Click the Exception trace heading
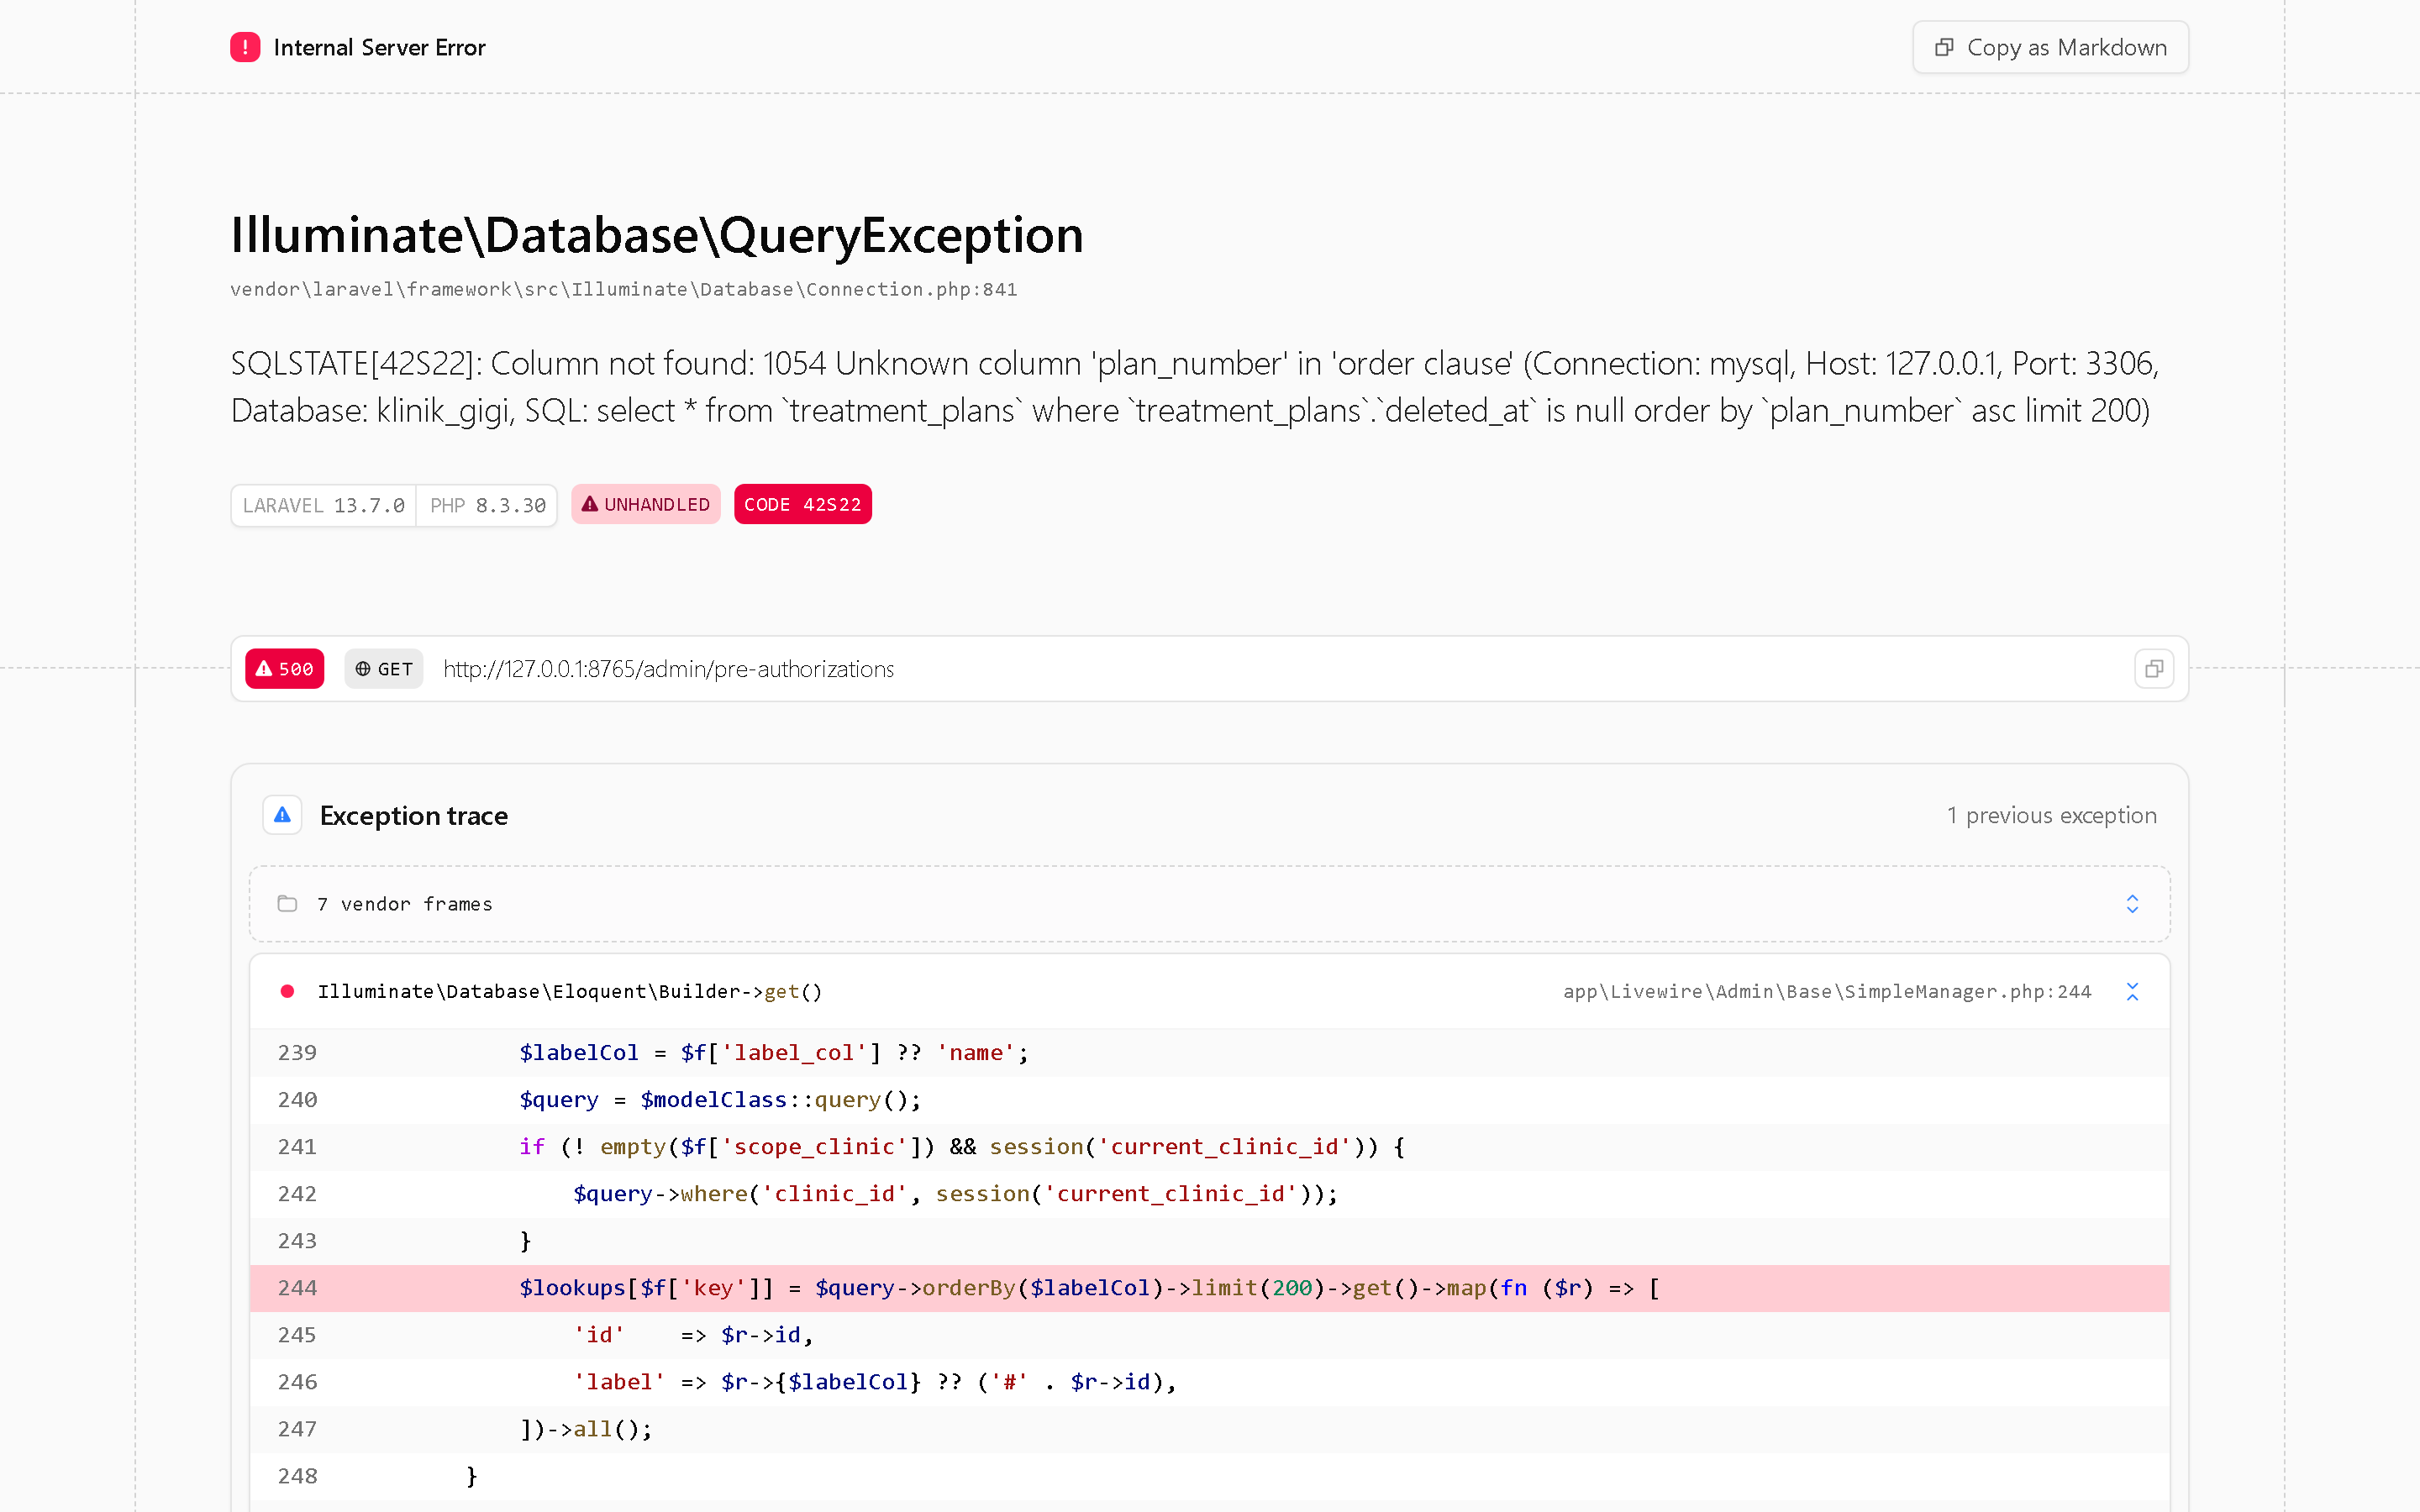 pos(414,815)
